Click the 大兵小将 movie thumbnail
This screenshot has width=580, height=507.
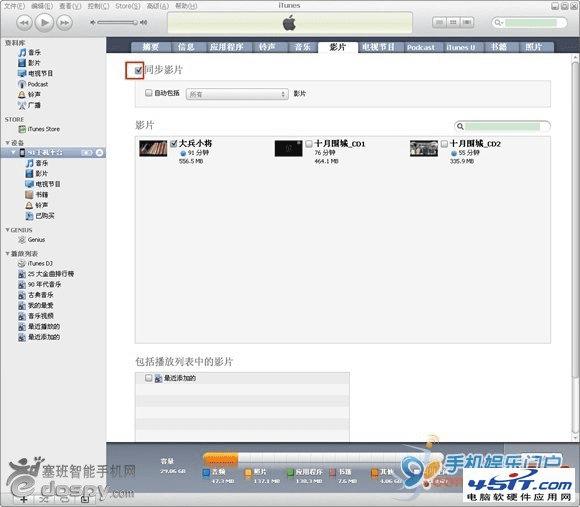pyautogui.click(x=153, y=148)
